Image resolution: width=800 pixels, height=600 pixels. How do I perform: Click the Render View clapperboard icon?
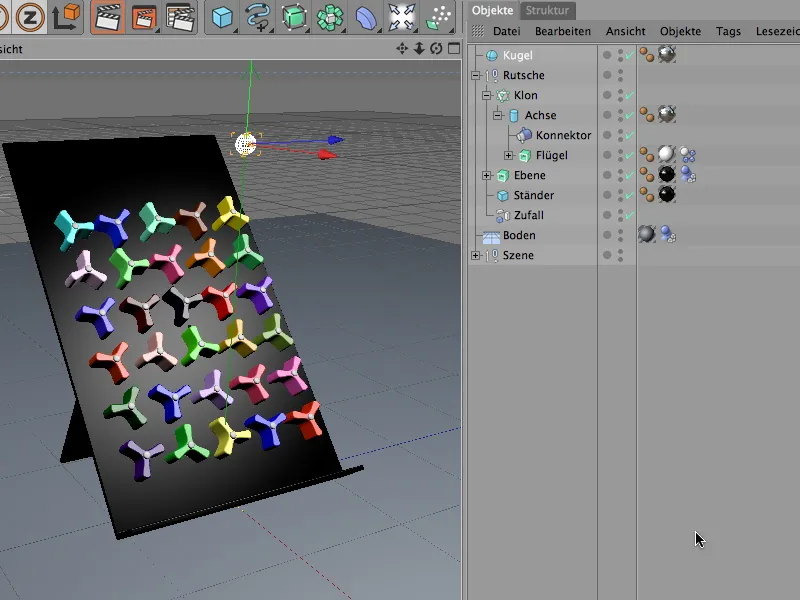click(108, 17)
